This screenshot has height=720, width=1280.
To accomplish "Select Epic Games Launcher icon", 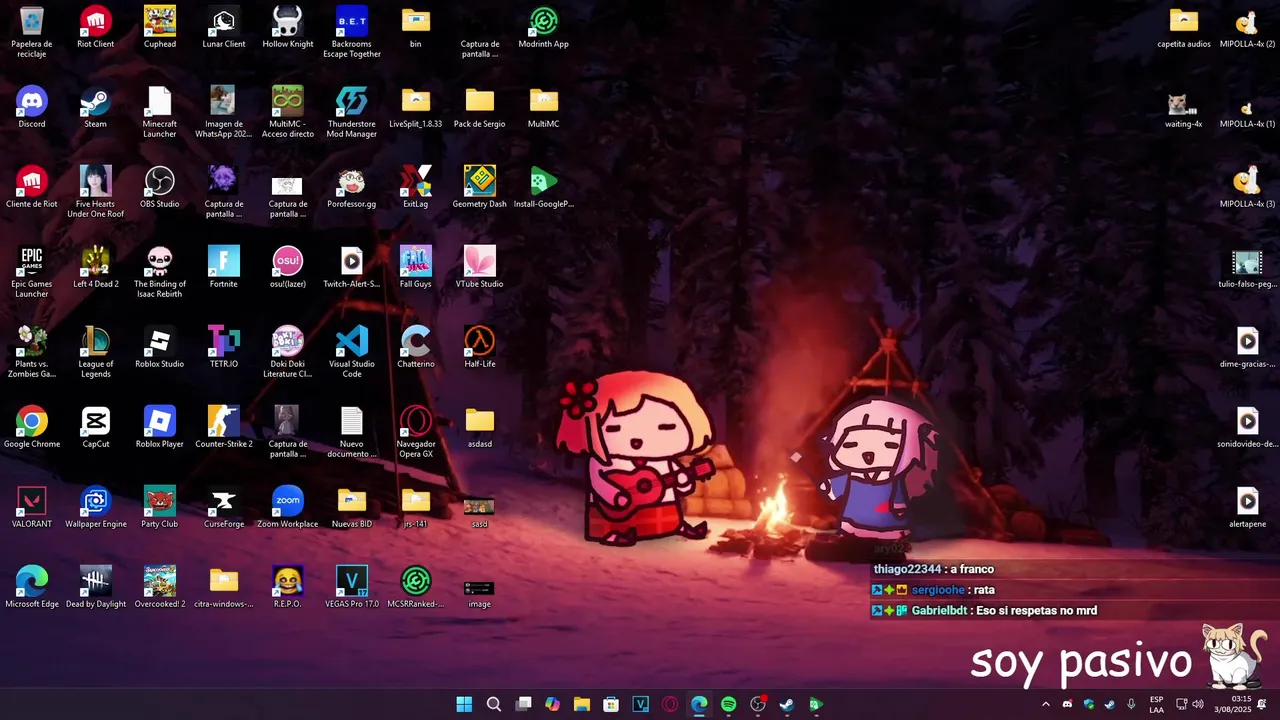I will tap(32, 272).
